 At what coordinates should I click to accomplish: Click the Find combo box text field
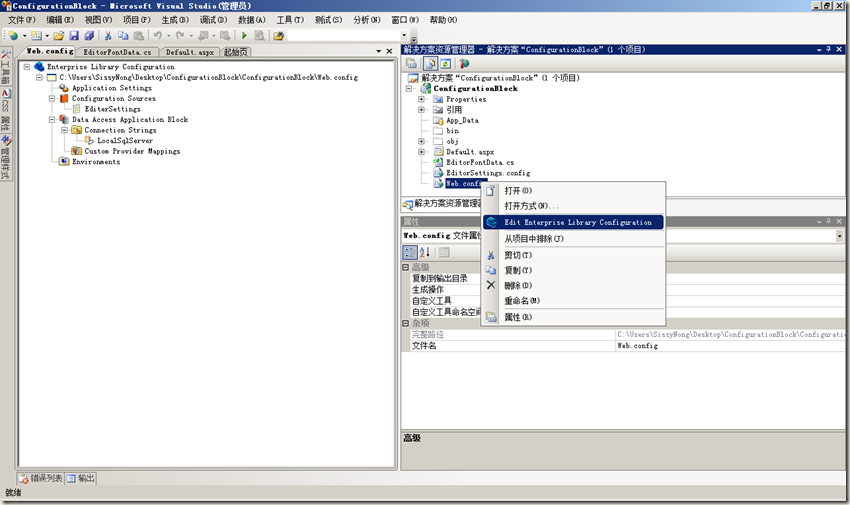tap(344, 36)
